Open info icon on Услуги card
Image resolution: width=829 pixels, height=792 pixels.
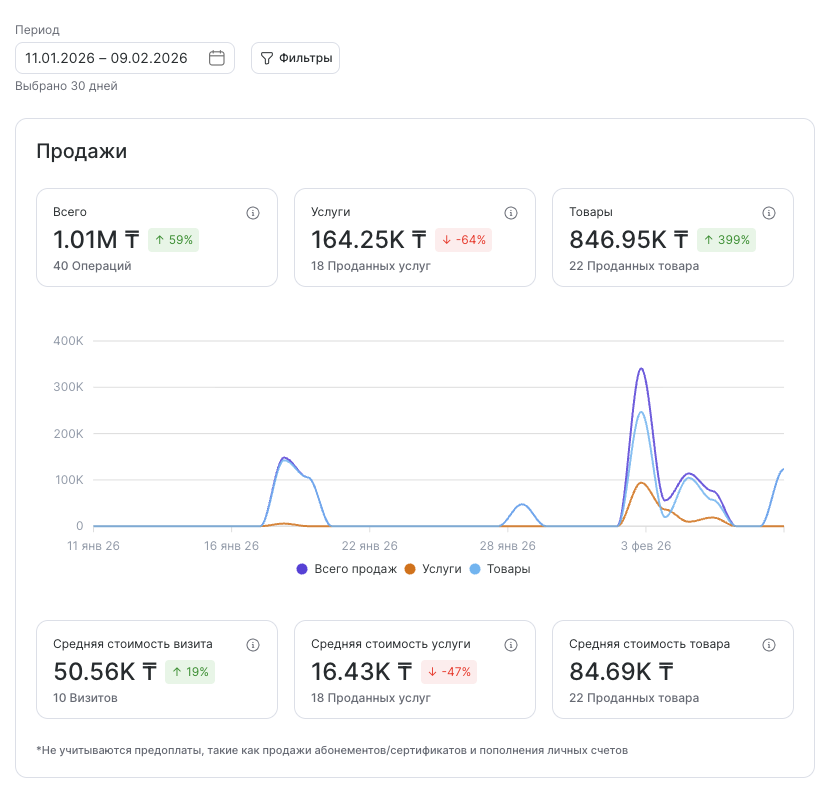(511, 213)
